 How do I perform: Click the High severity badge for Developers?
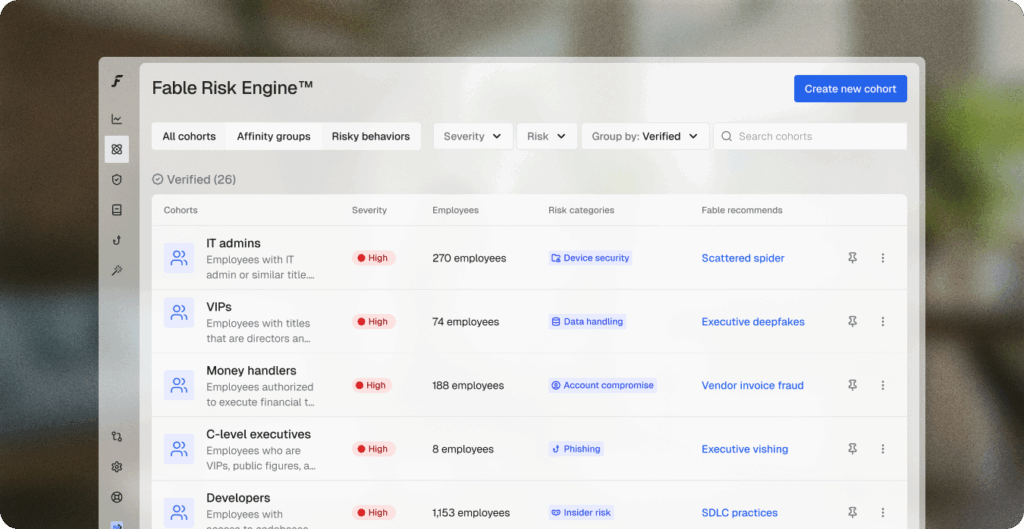point(374,513)
